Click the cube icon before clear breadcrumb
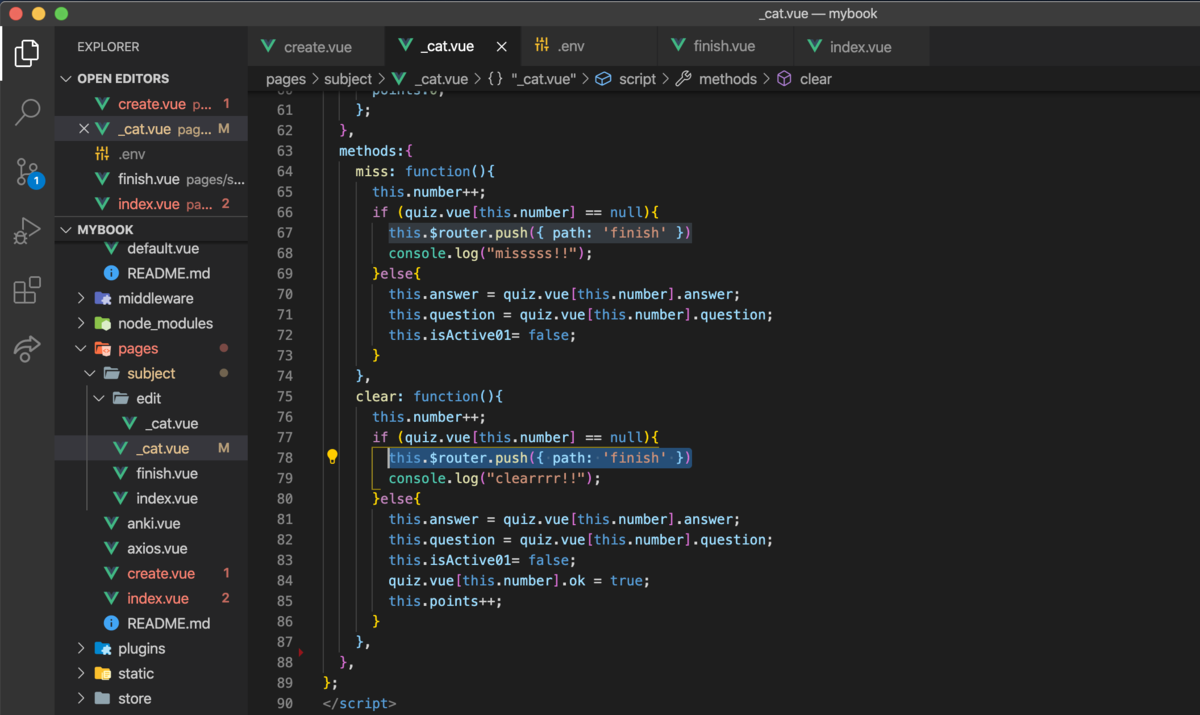The image size is (1200, 715). [x=785, y=78]
